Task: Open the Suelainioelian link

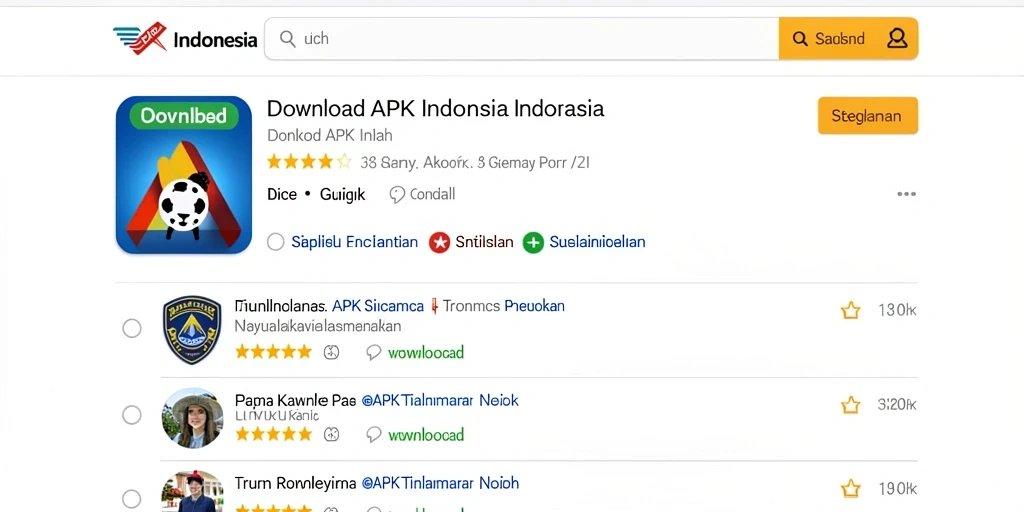Action: point(598,242)
